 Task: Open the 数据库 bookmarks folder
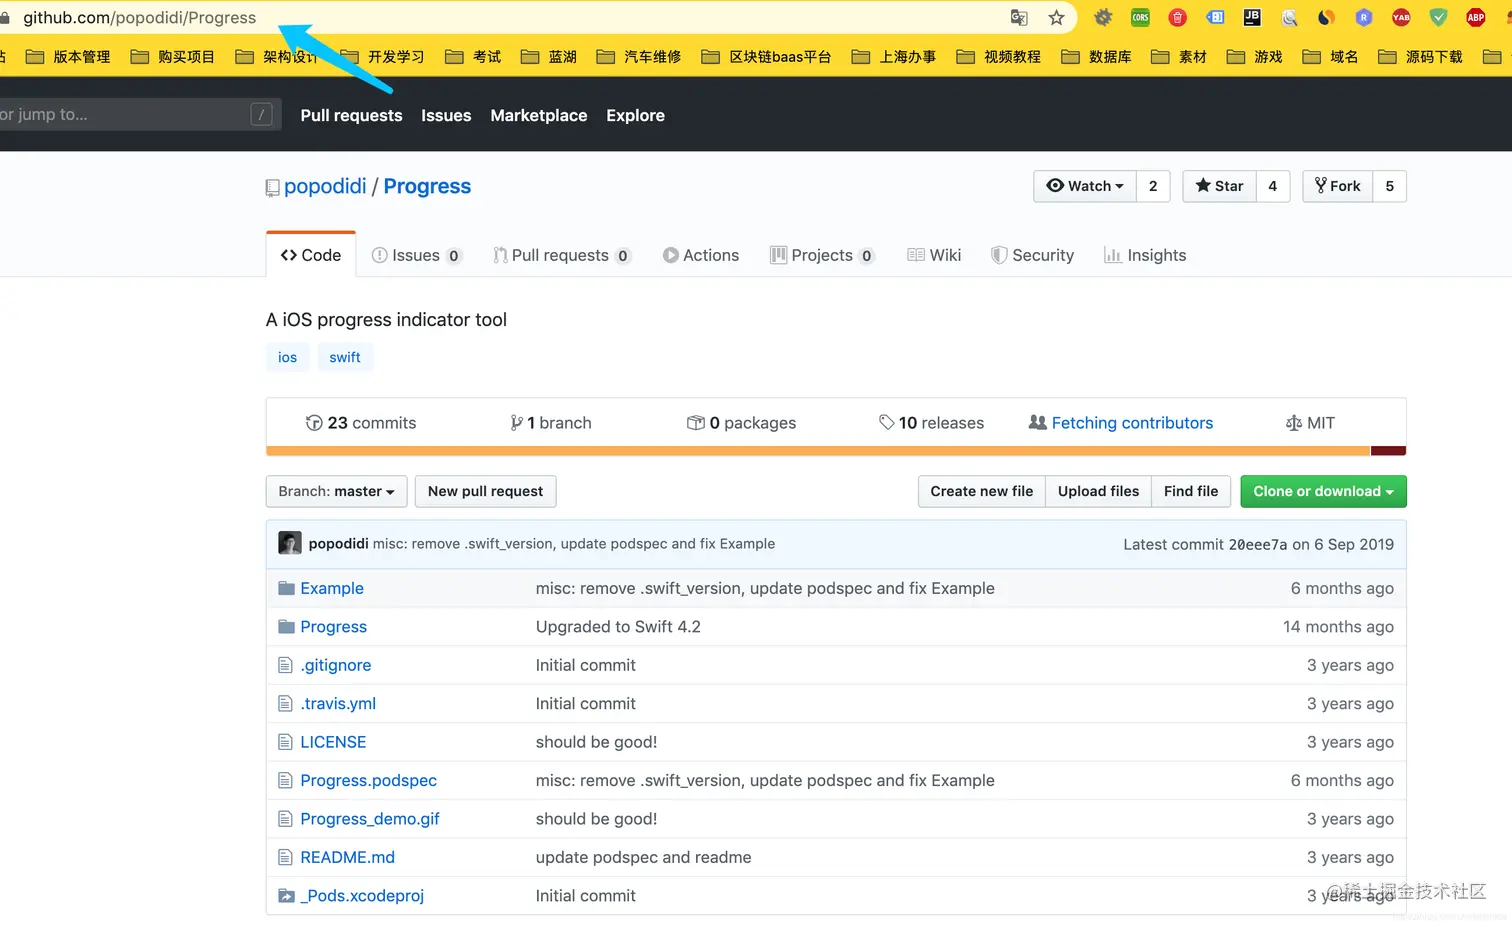click(1097, 57)
